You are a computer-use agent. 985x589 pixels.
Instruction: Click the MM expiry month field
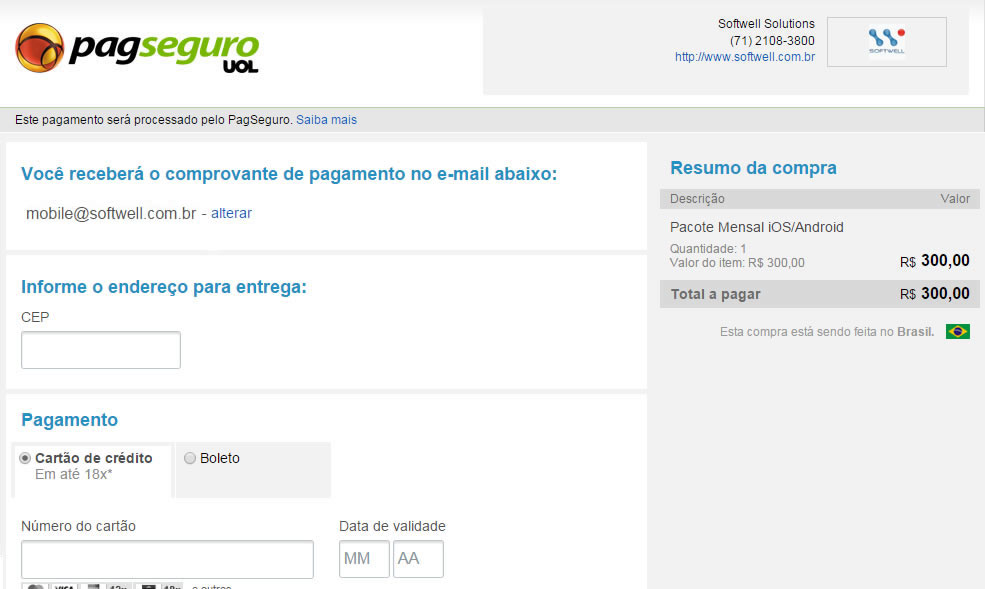[x=364, y=559]
